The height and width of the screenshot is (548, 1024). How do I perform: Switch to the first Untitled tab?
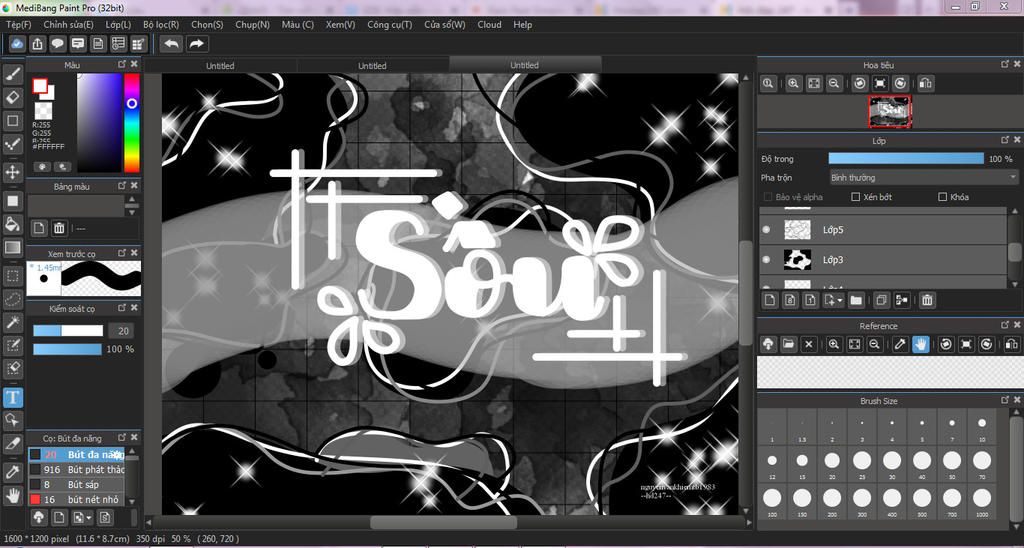click(x=220, y=65)
